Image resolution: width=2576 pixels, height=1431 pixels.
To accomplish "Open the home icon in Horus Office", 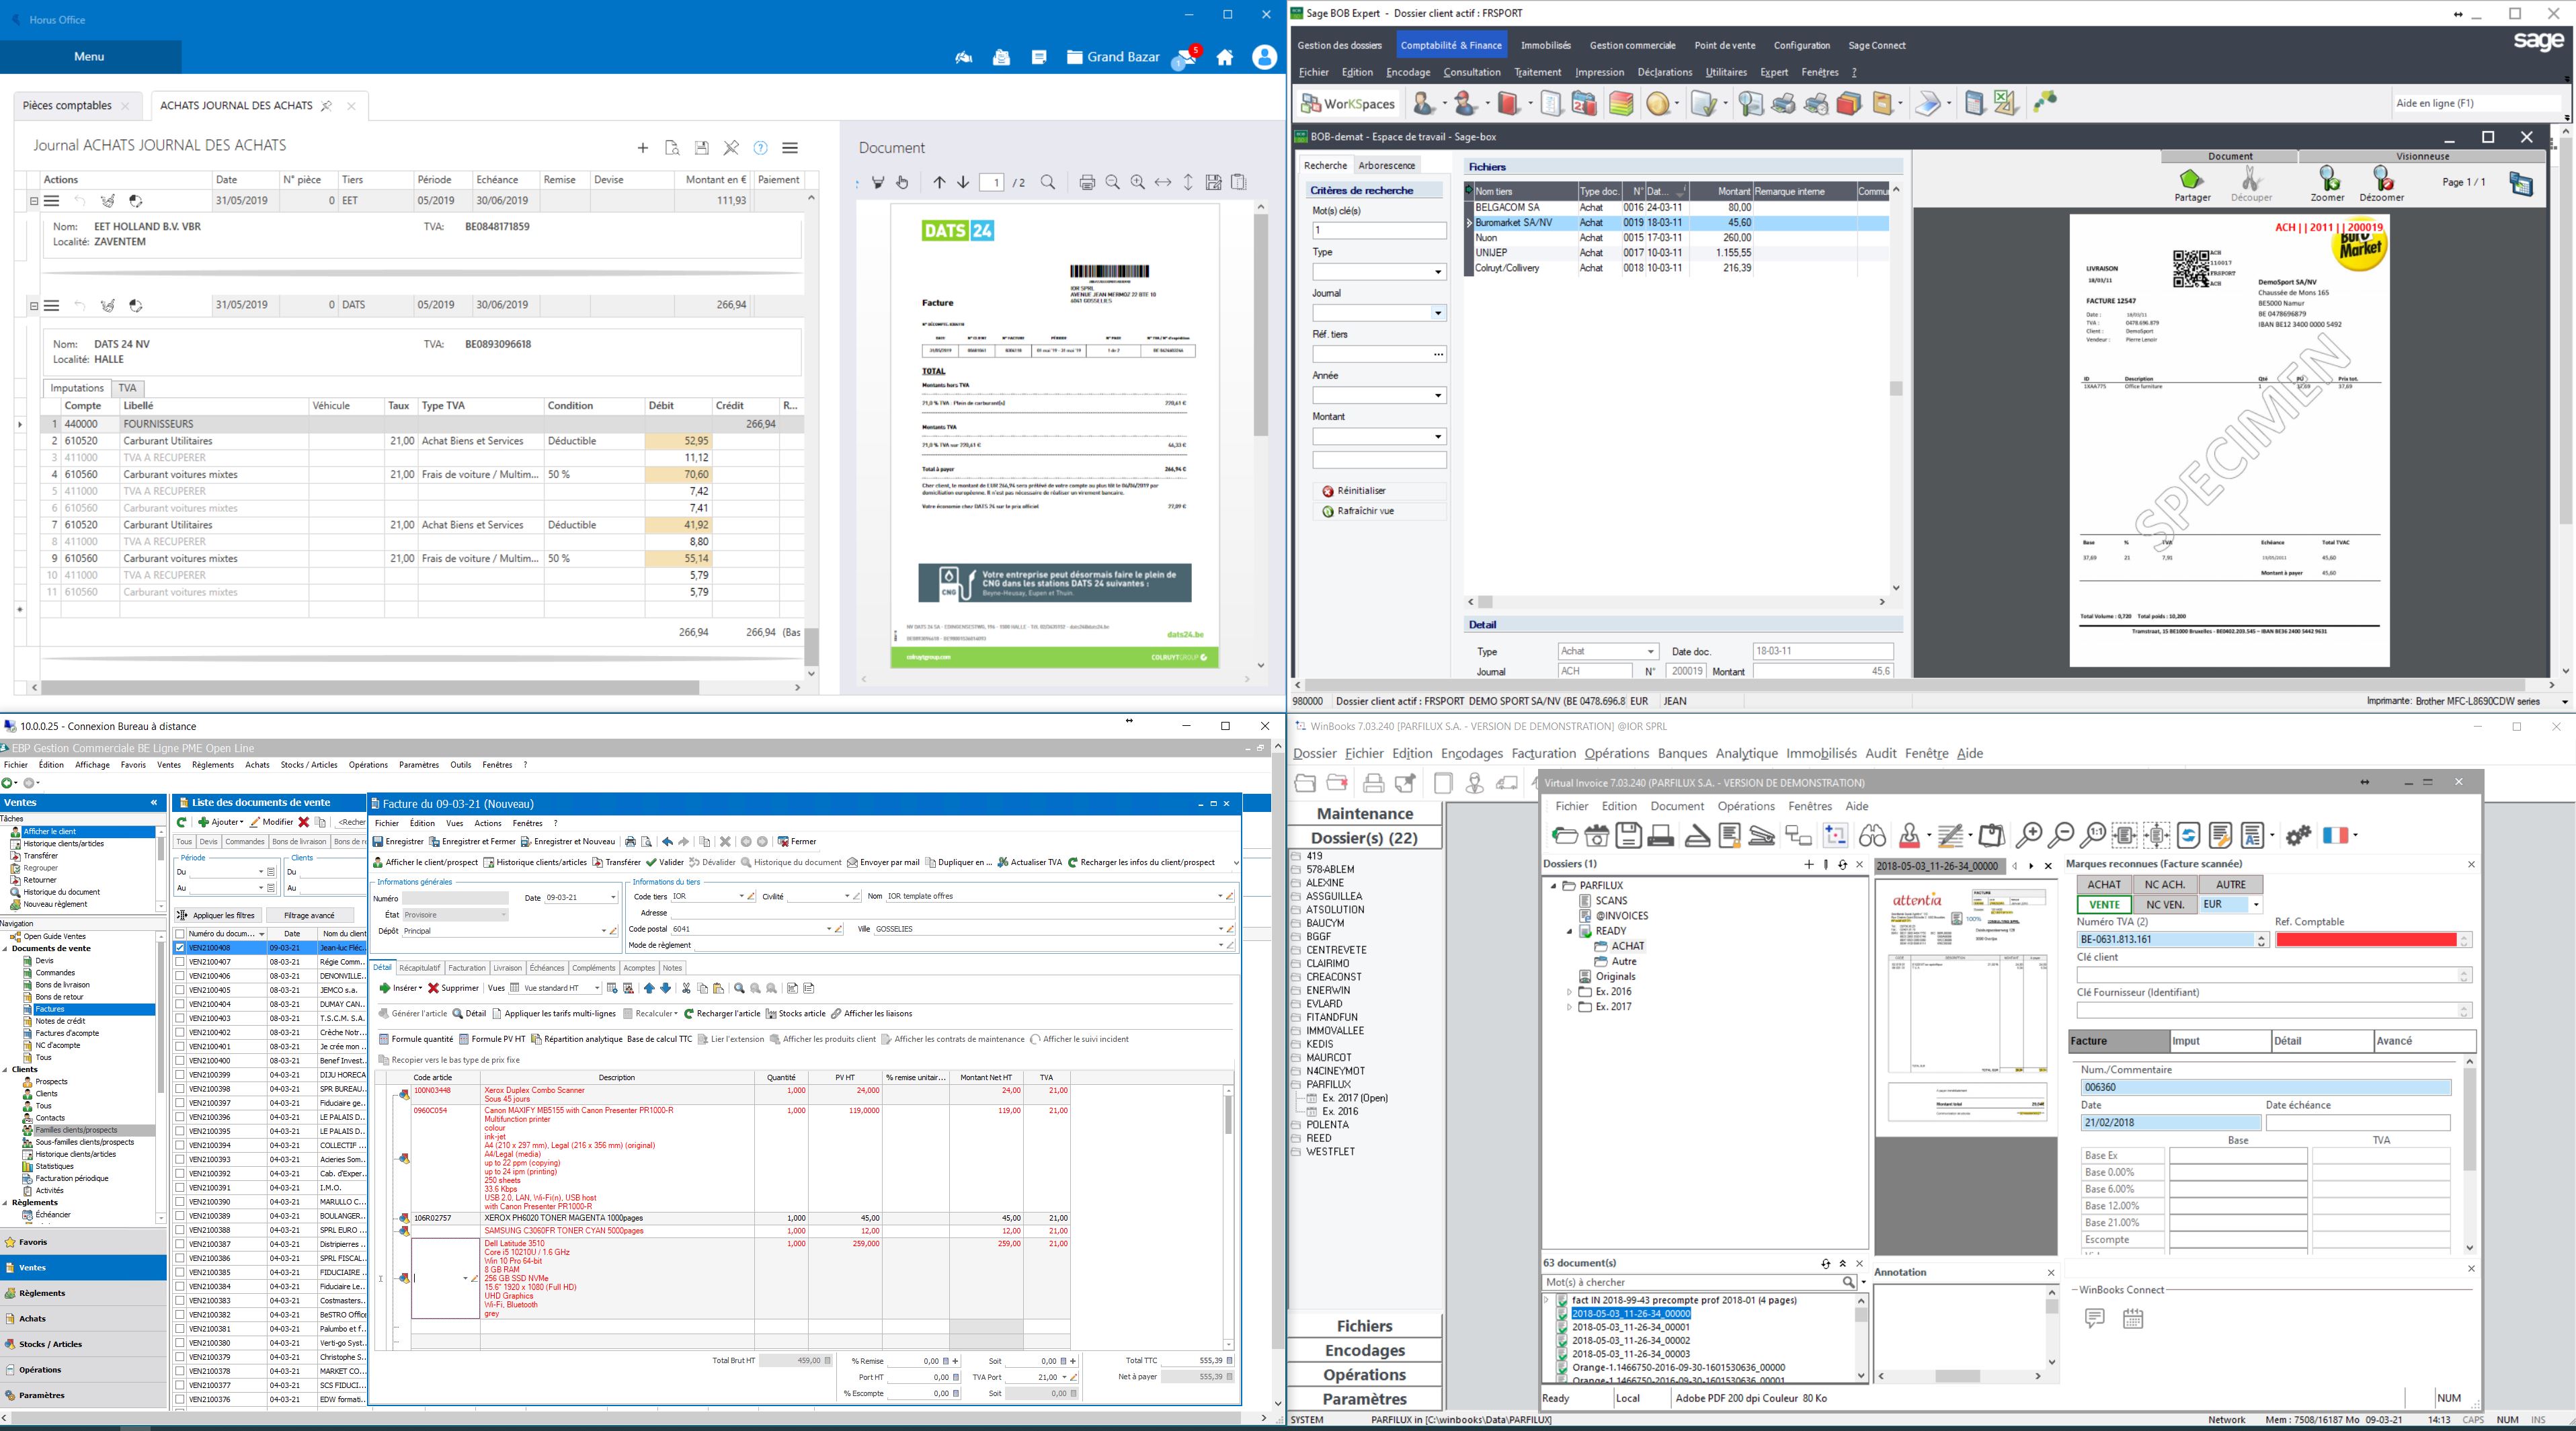I will (1225, 58).
